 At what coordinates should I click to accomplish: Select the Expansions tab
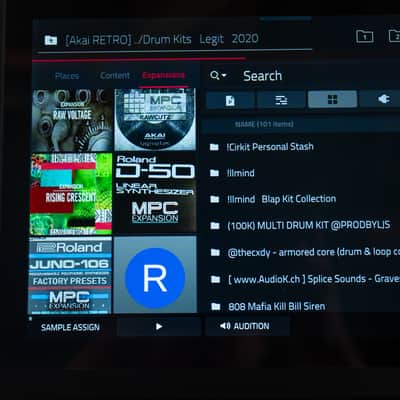(163, 75)
